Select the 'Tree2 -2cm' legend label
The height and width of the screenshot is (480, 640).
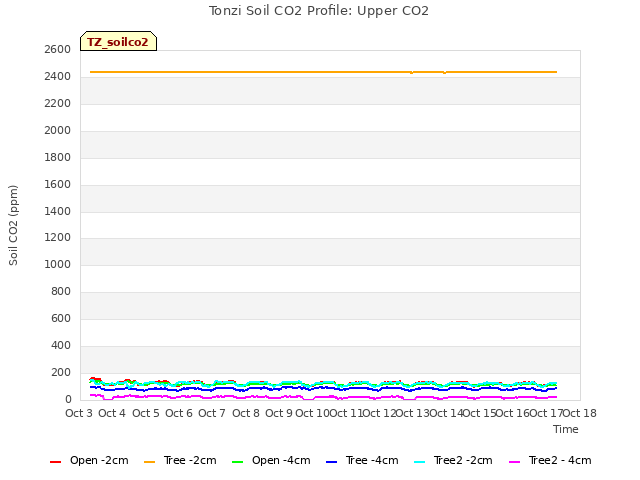pos(463,460)
